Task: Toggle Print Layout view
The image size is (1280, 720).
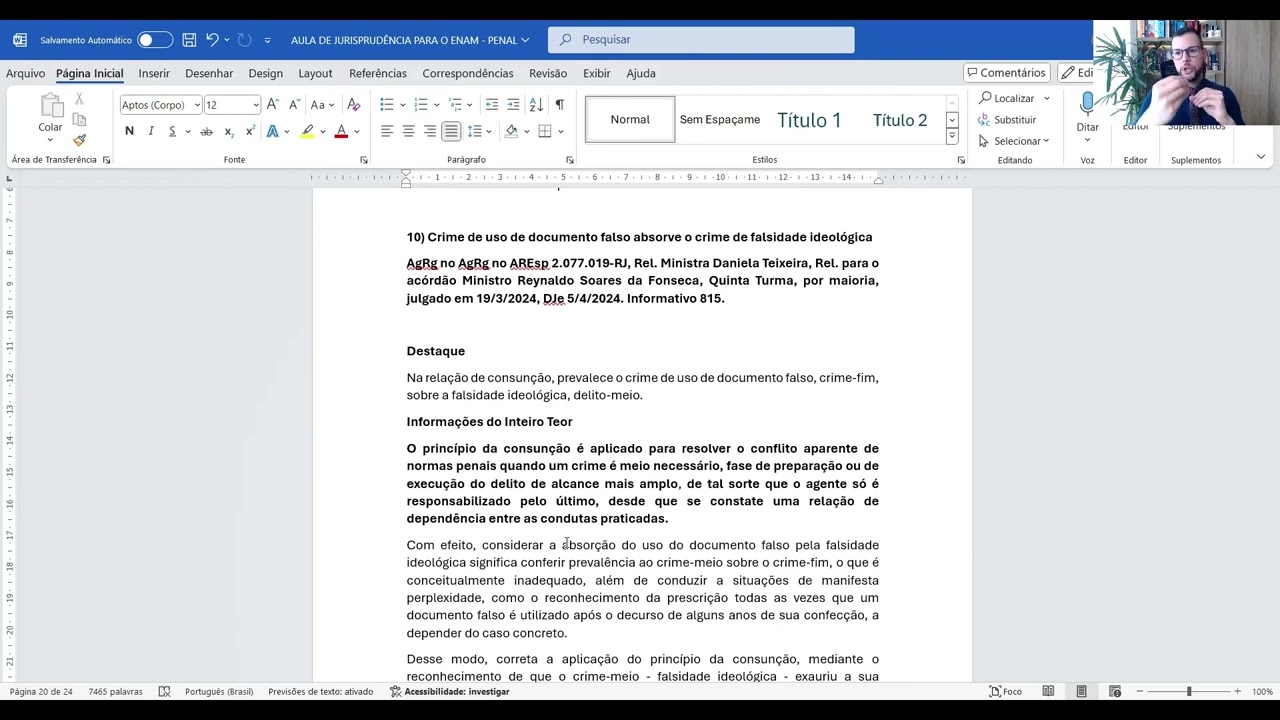Action: [x=1082, y=692]
